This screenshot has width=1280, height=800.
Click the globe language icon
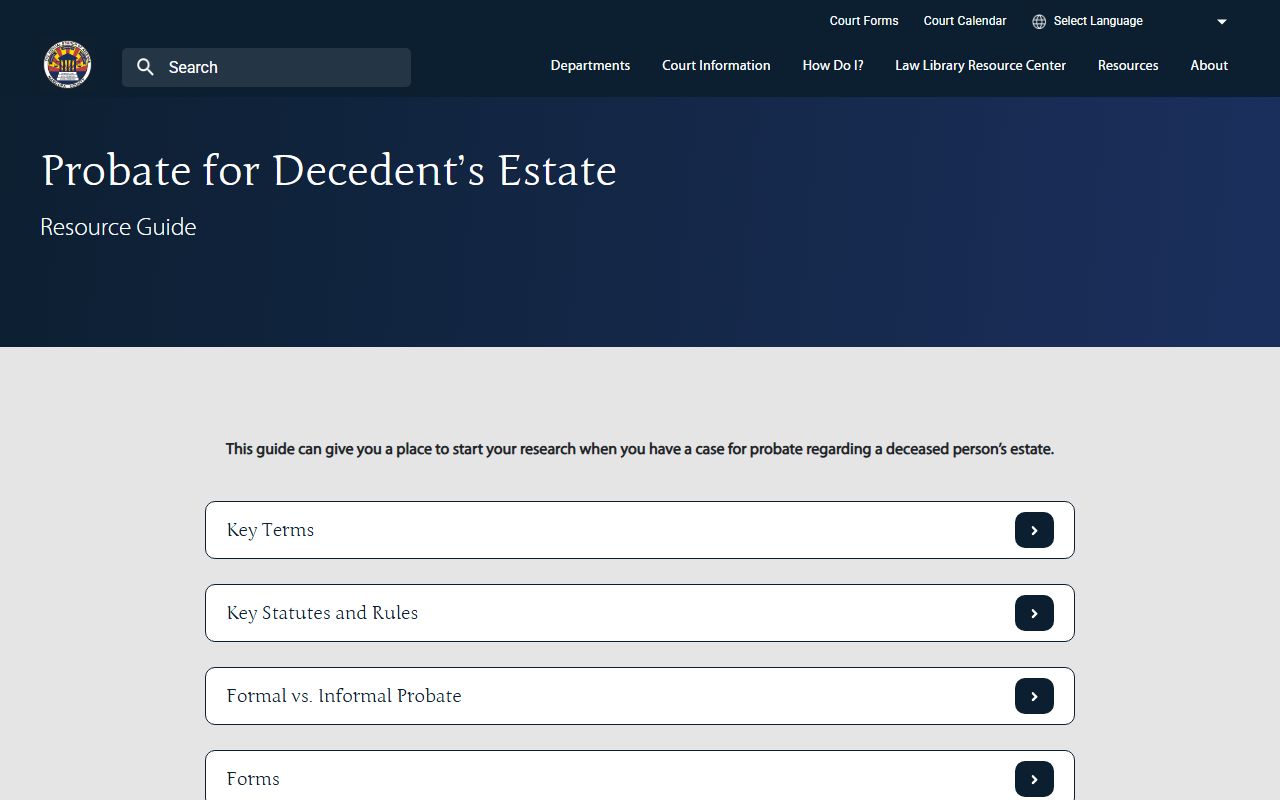click(x=1039, y=21)
